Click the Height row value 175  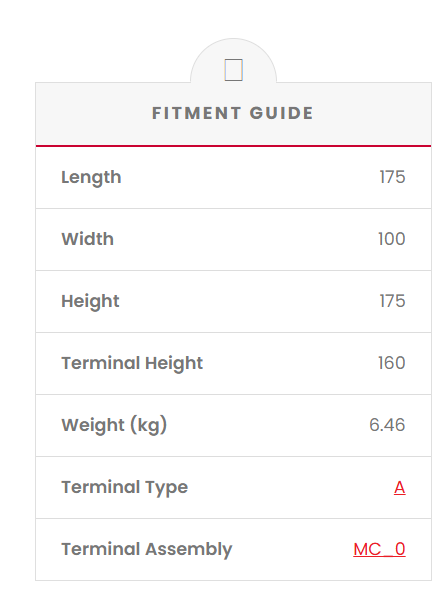point(393,301)
